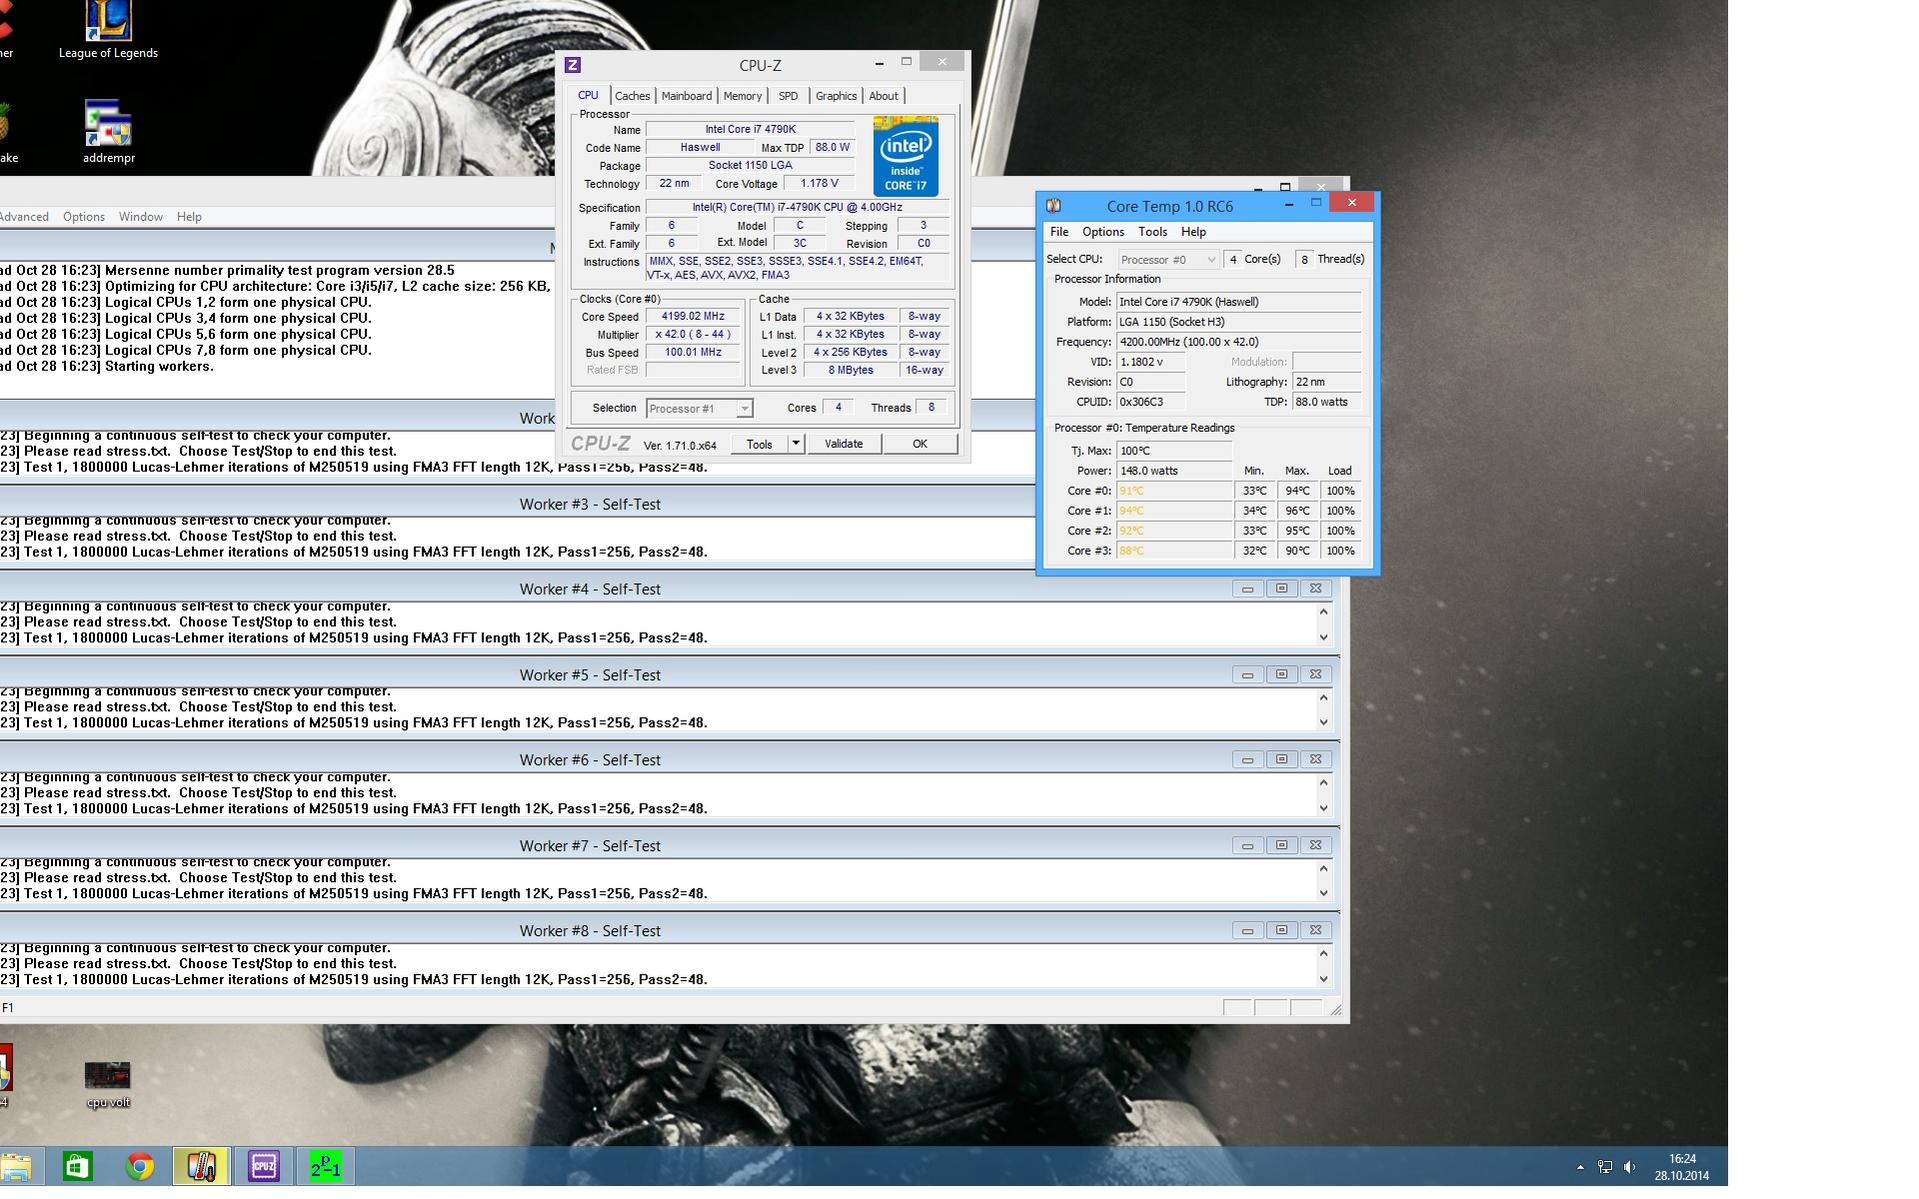Click OK in the CPU-Z window

[x=920, y=444]
